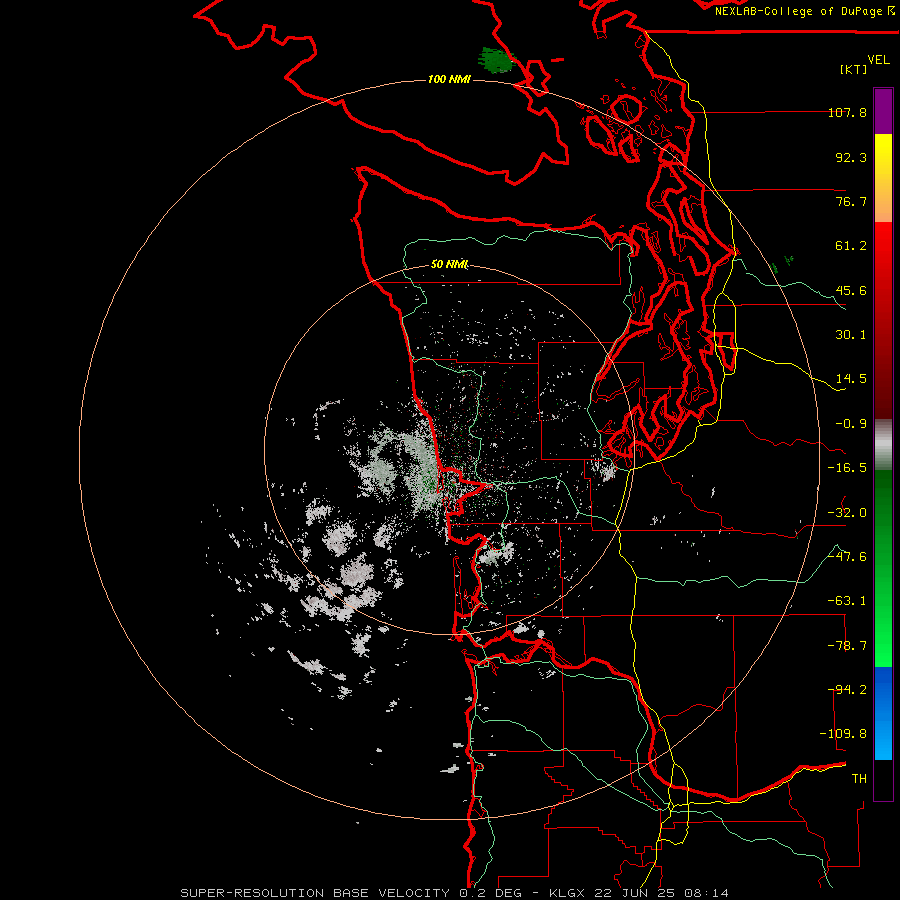Click the purple segment of the color bar
This screenshot has height=900, width=900.
point(883,111)
